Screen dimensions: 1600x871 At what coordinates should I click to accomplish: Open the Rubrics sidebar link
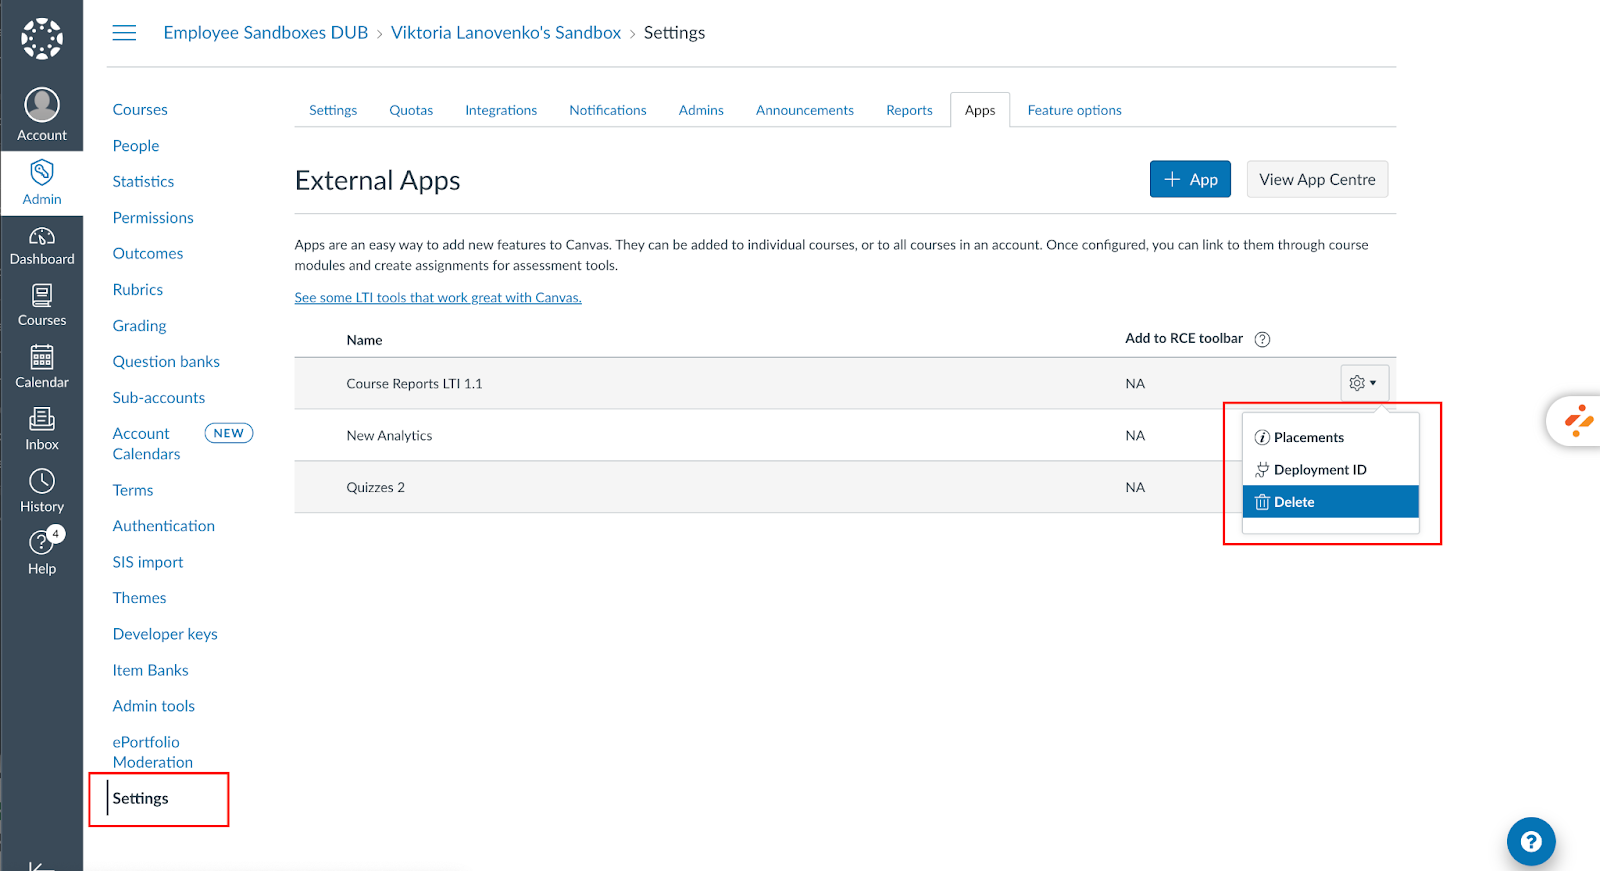click(138, 290)
